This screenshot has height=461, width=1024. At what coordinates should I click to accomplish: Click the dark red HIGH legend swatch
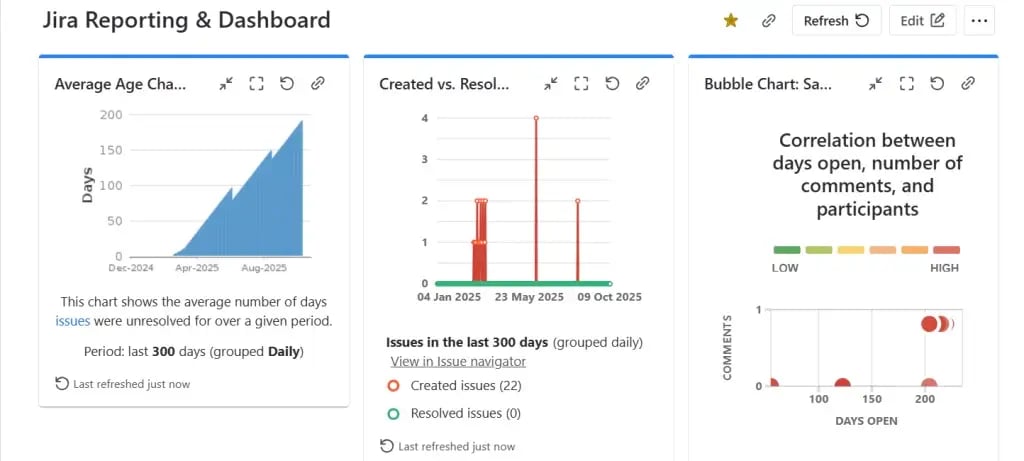point(946,250)
